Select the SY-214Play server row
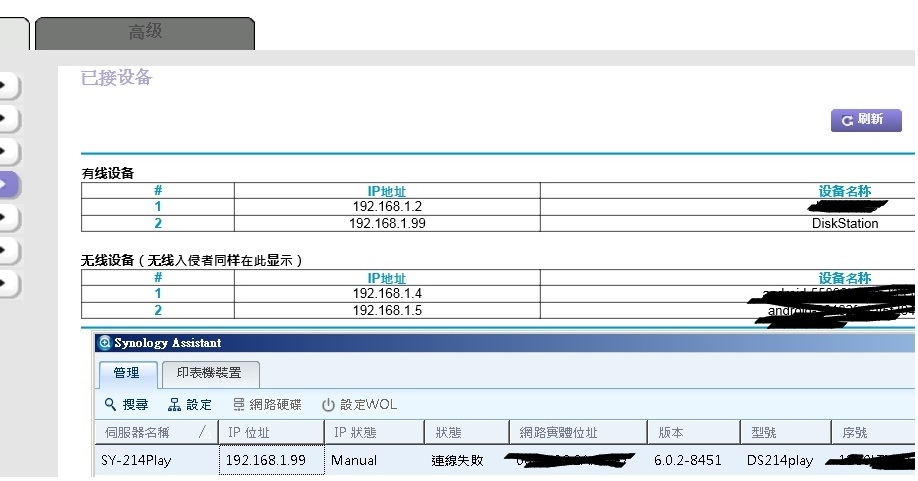 click(505, 461)
